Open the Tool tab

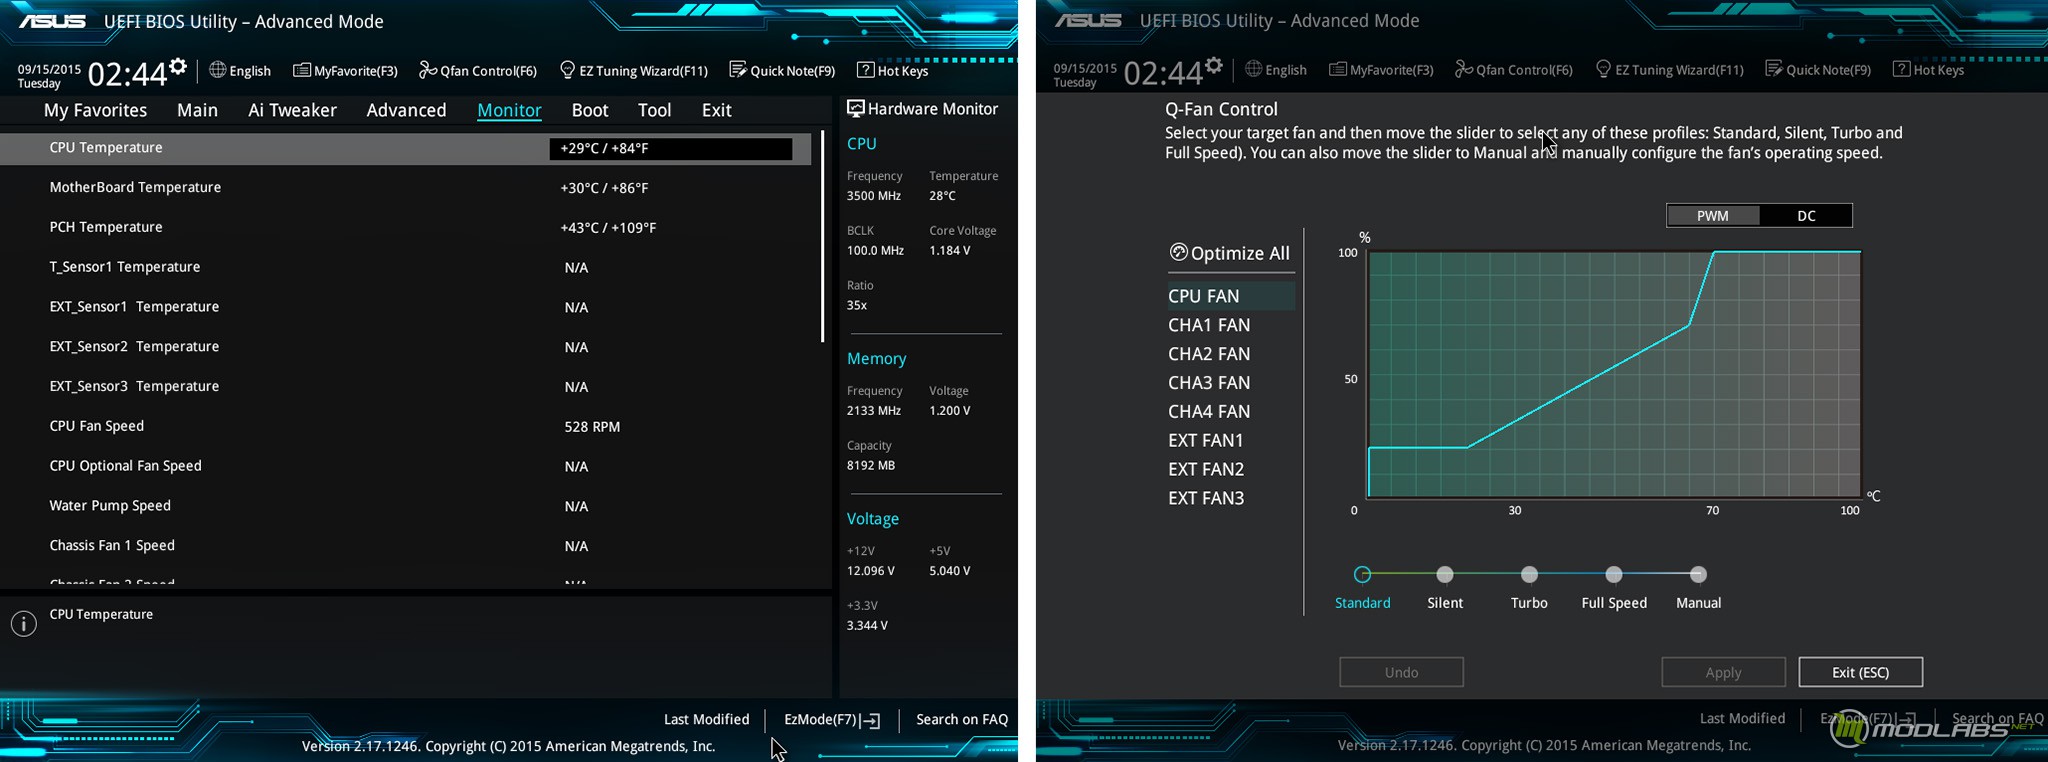(x=654, y=110)
